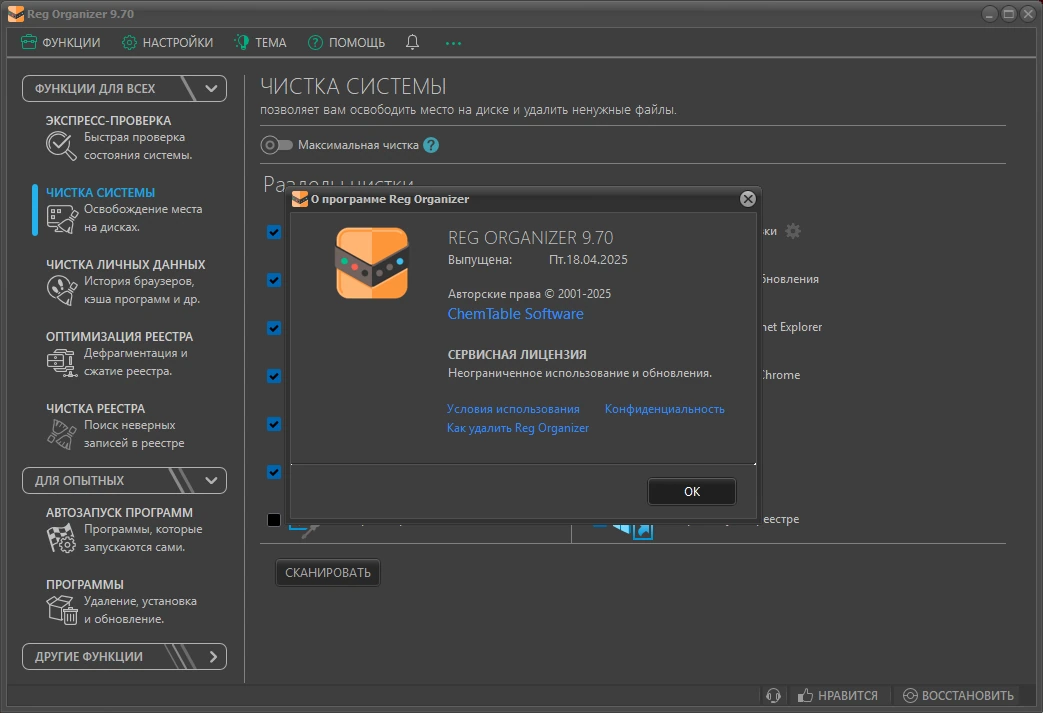Image resolution: width=1043 pixels, height=713 pixels.
Task: Select the Чистка реестра broom icon
Action: pyautogui.click(x=62, y=434)
